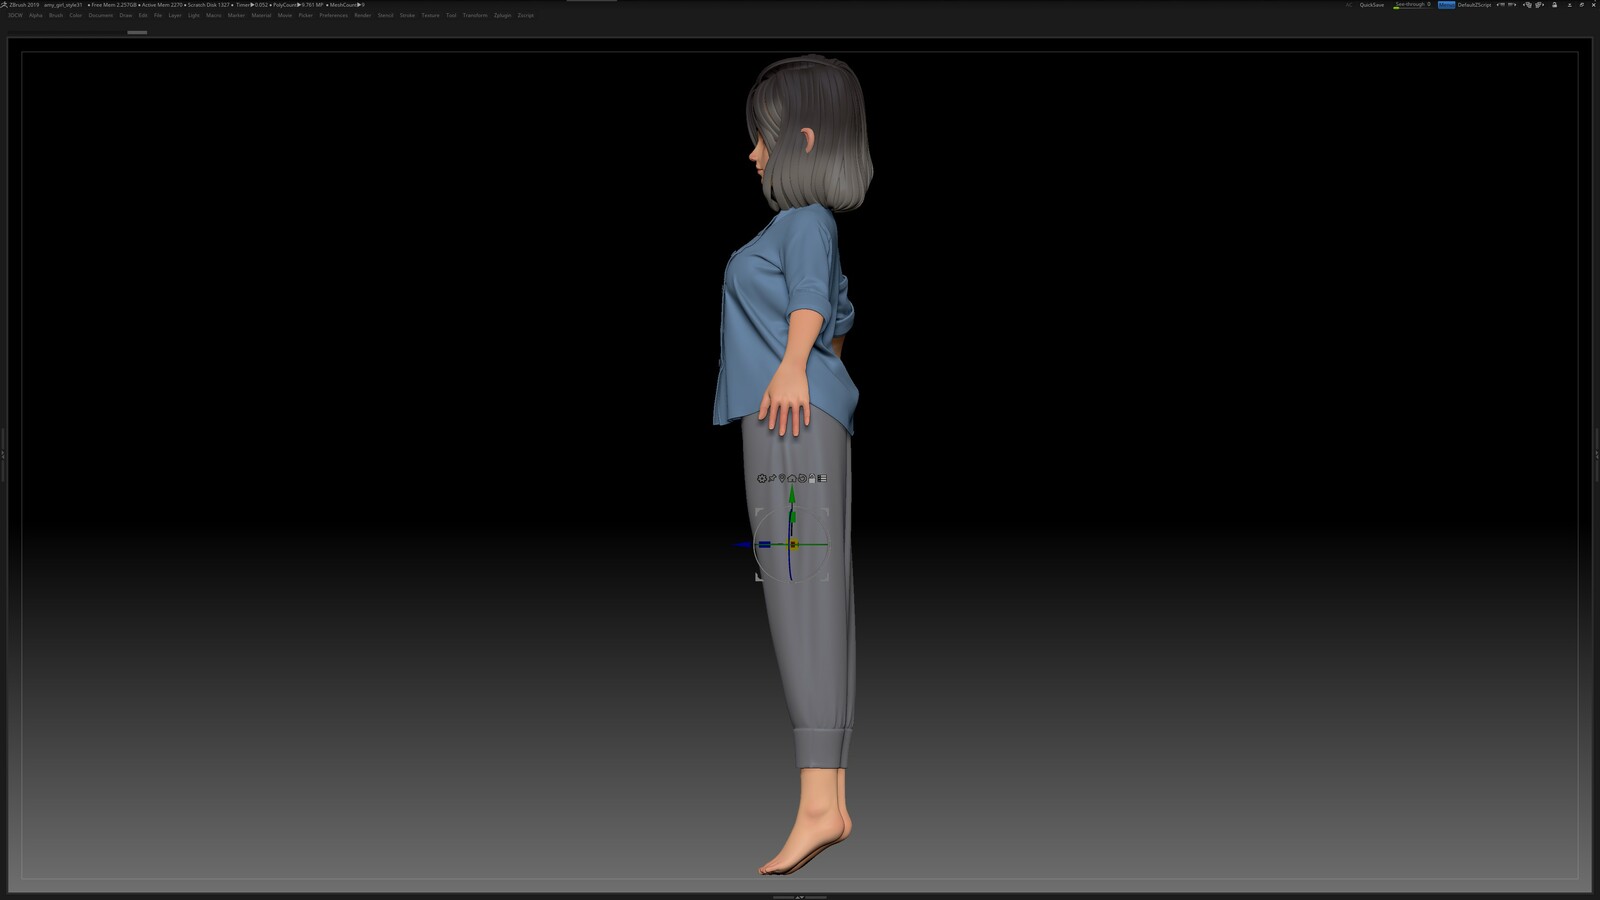Open gizmo customize gear icon

762,478
